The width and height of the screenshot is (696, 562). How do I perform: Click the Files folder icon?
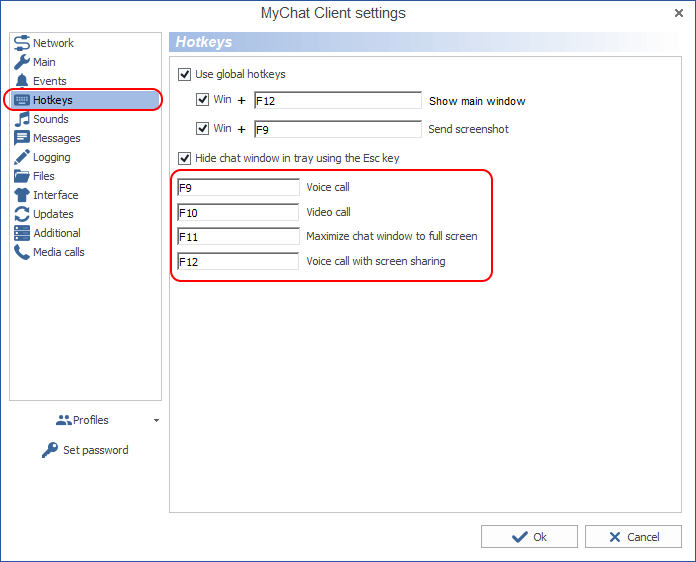pos(22,176)
